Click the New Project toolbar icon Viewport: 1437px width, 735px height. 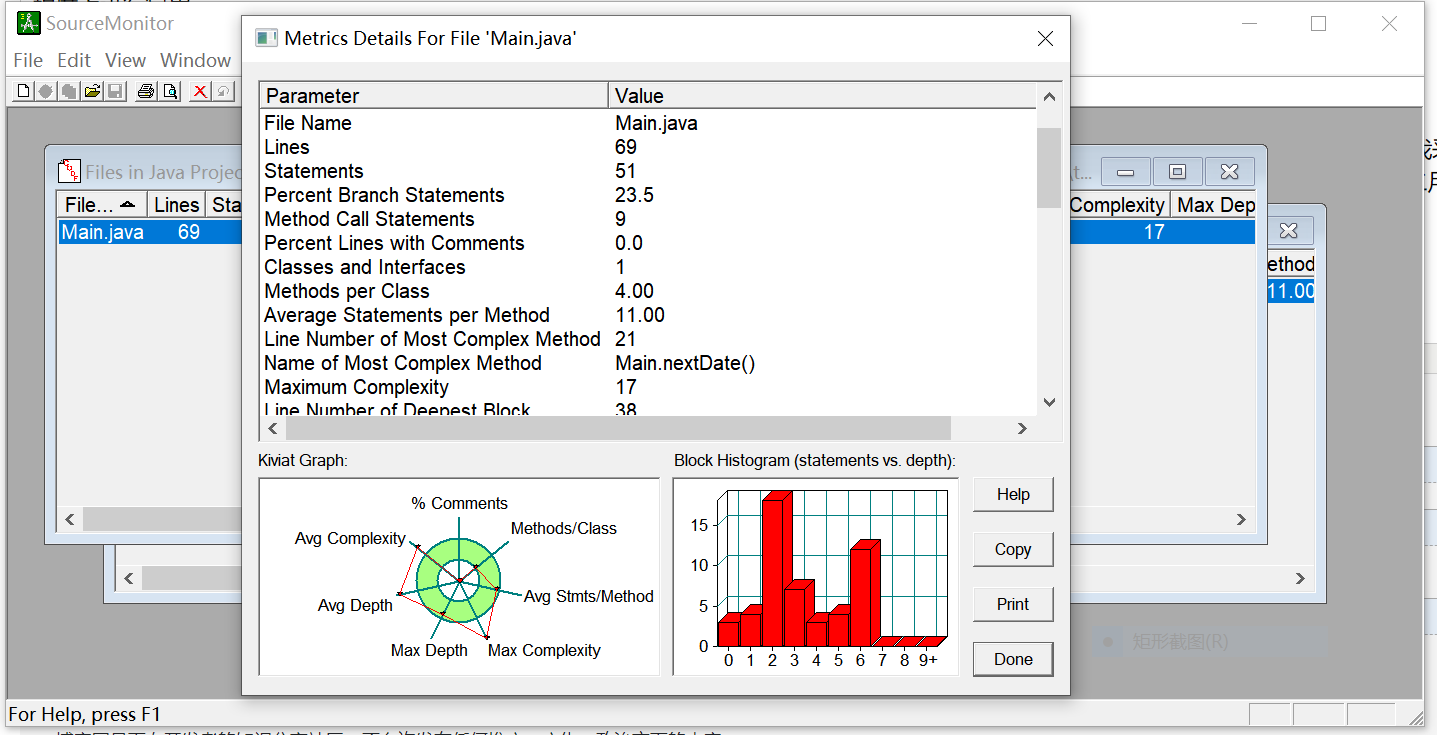[24, 91]
